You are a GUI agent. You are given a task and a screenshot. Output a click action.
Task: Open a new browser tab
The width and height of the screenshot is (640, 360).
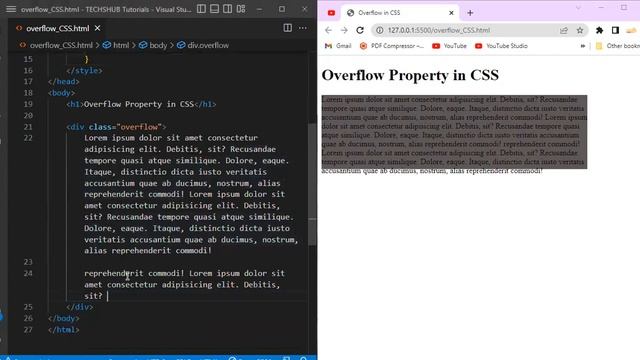point(470,13)
